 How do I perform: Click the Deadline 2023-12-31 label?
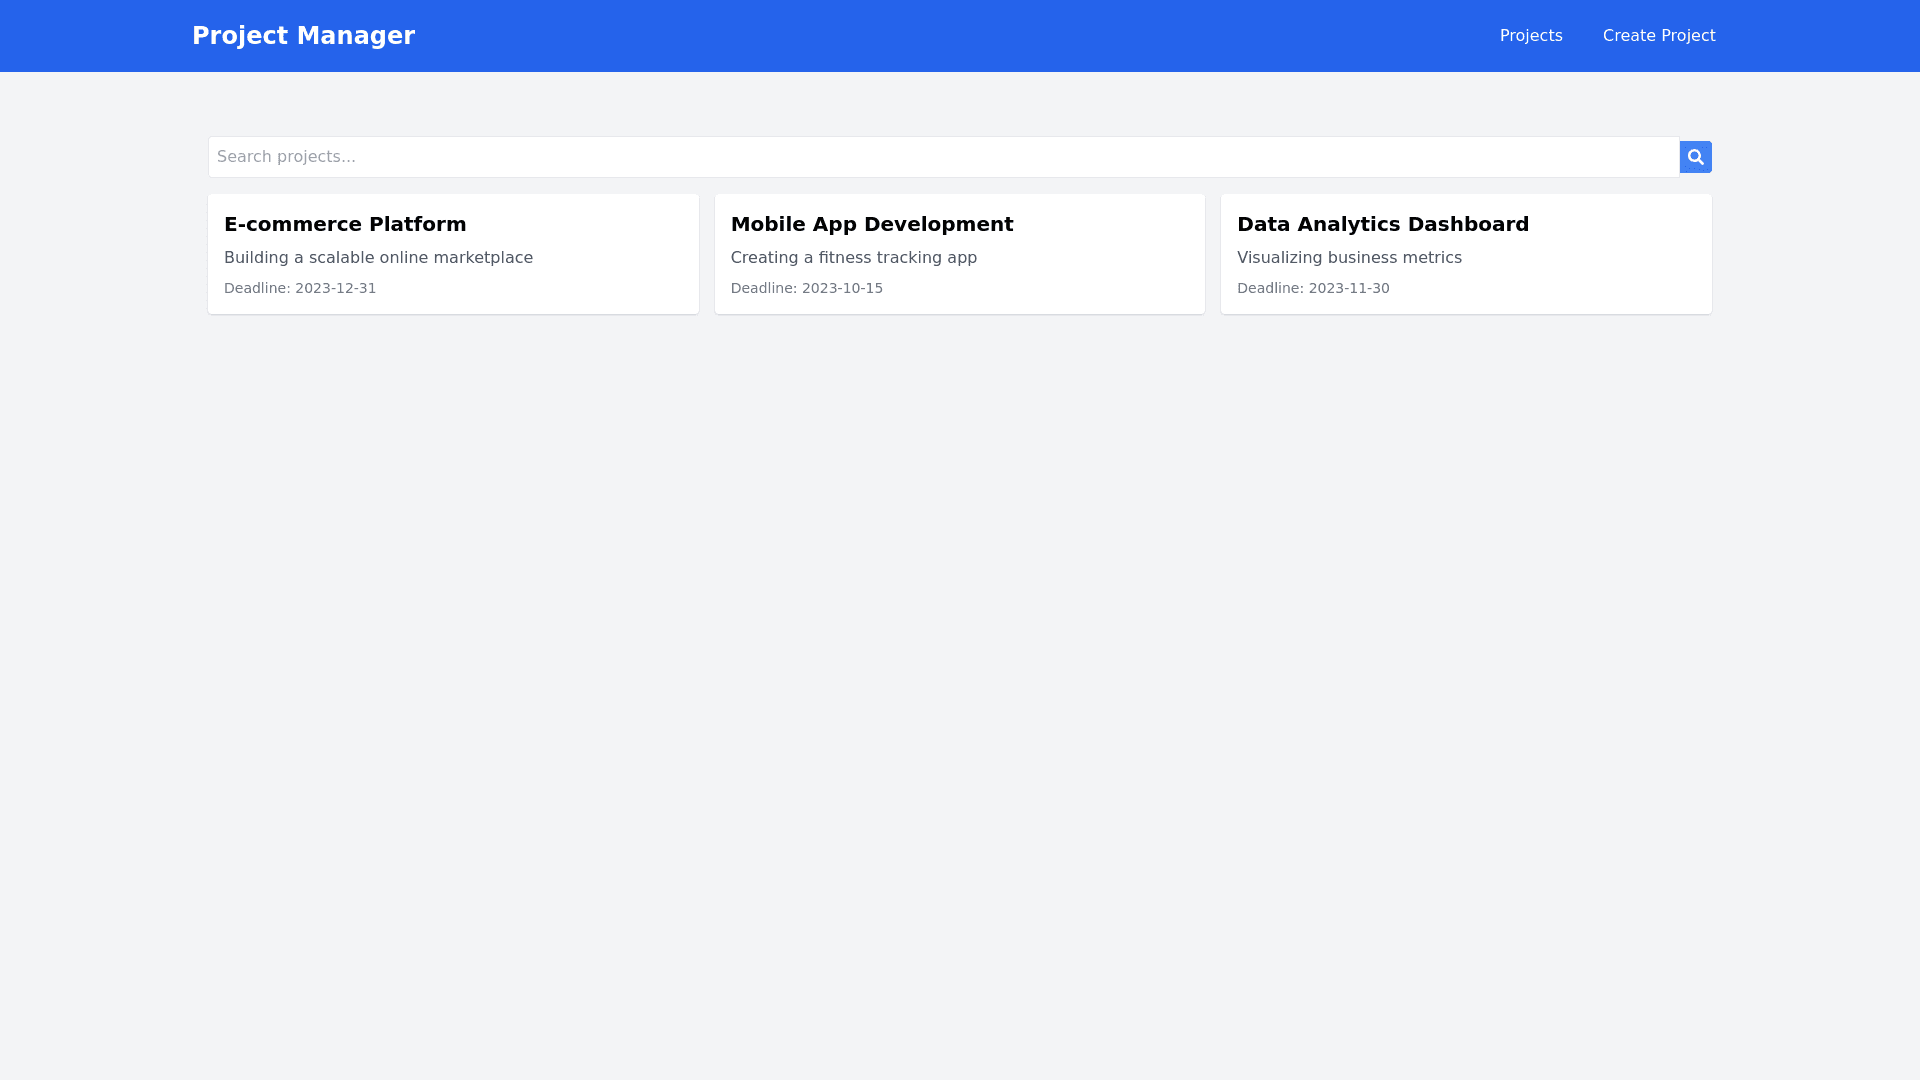pyautogui.click(x=300, y=288)
